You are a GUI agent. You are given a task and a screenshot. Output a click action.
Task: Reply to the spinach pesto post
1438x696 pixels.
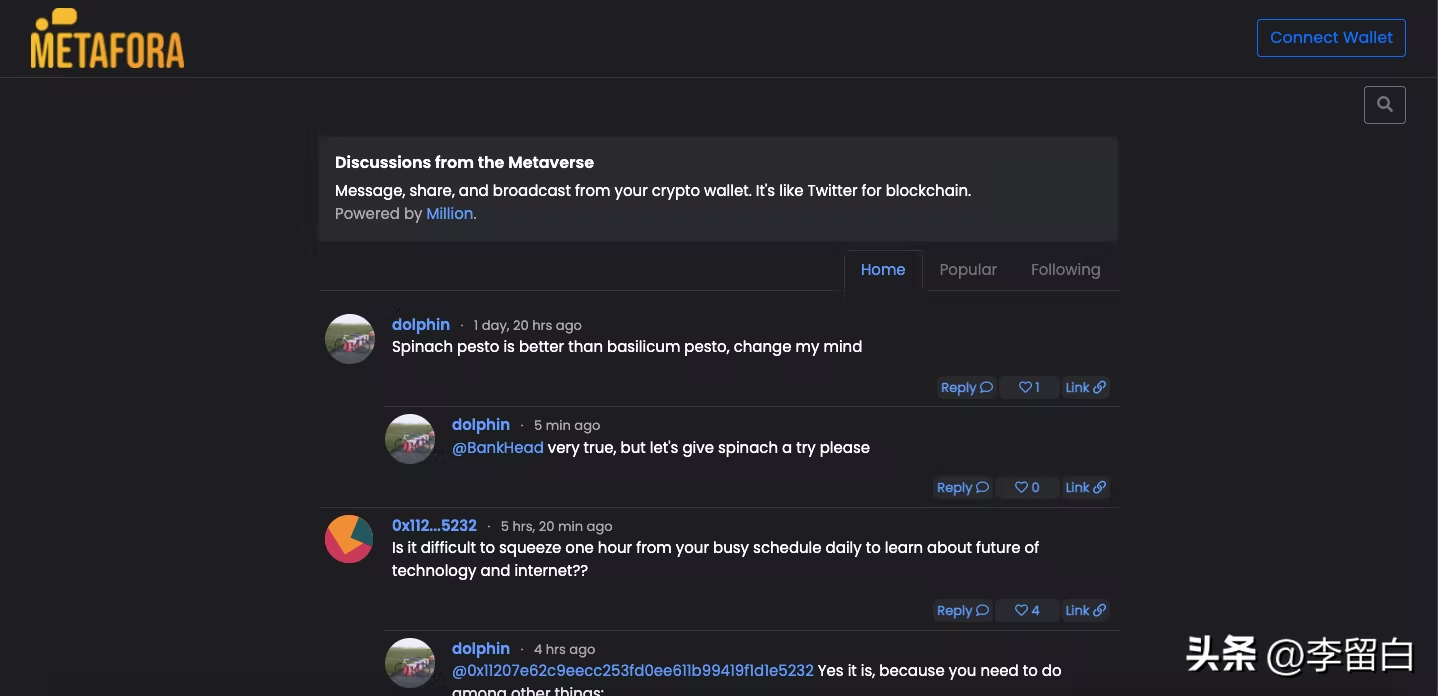pos(966,388)
